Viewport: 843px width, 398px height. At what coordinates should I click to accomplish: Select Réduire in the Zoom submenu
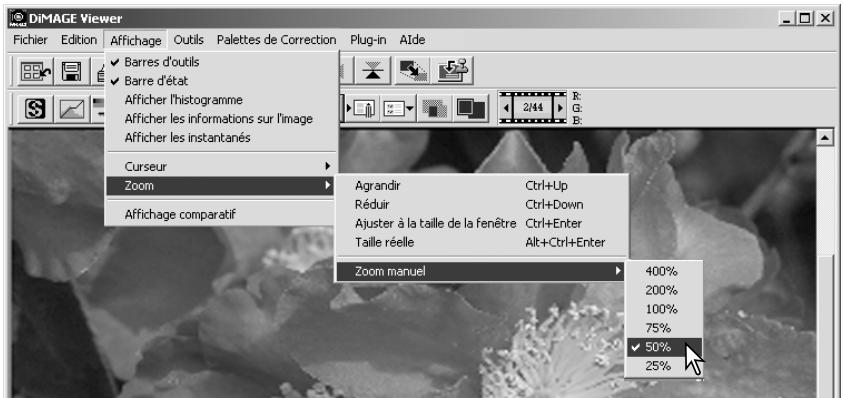tap(481, 204)
